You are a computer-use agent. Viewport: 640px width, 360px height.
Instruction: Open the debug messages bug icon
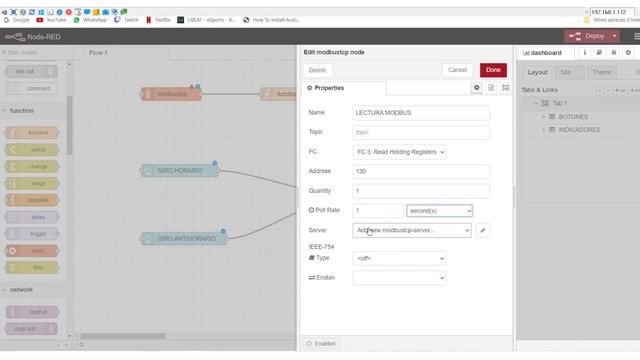tap(613, 52)
